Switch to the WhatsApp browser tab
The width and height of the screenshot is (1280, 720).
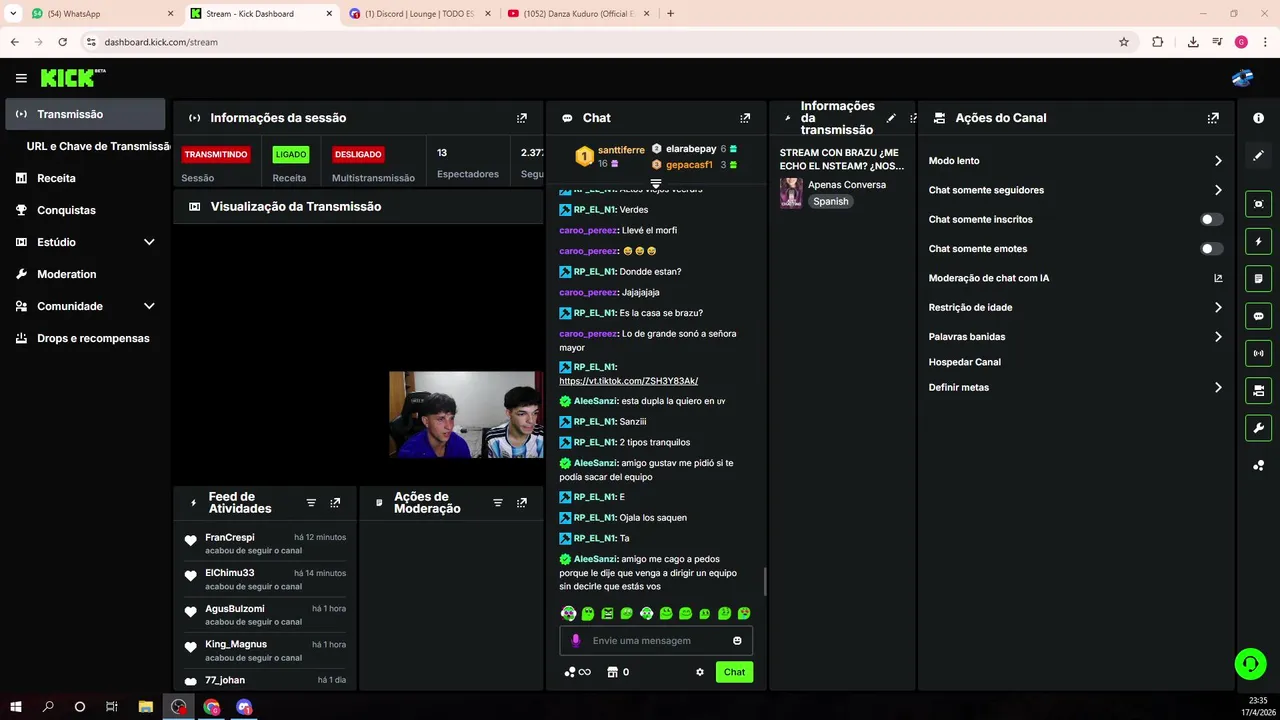(100, 14)
